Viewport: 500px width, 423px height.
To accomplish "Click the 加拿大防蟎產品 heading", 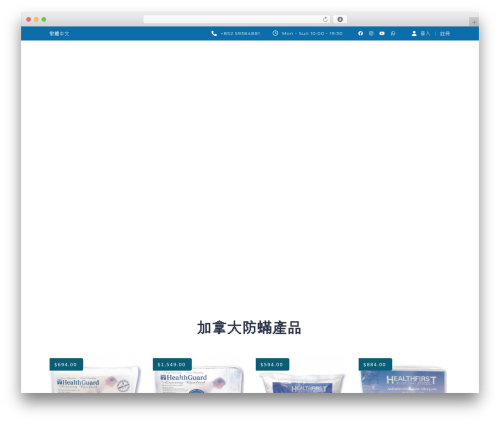I will coord(249,328).
